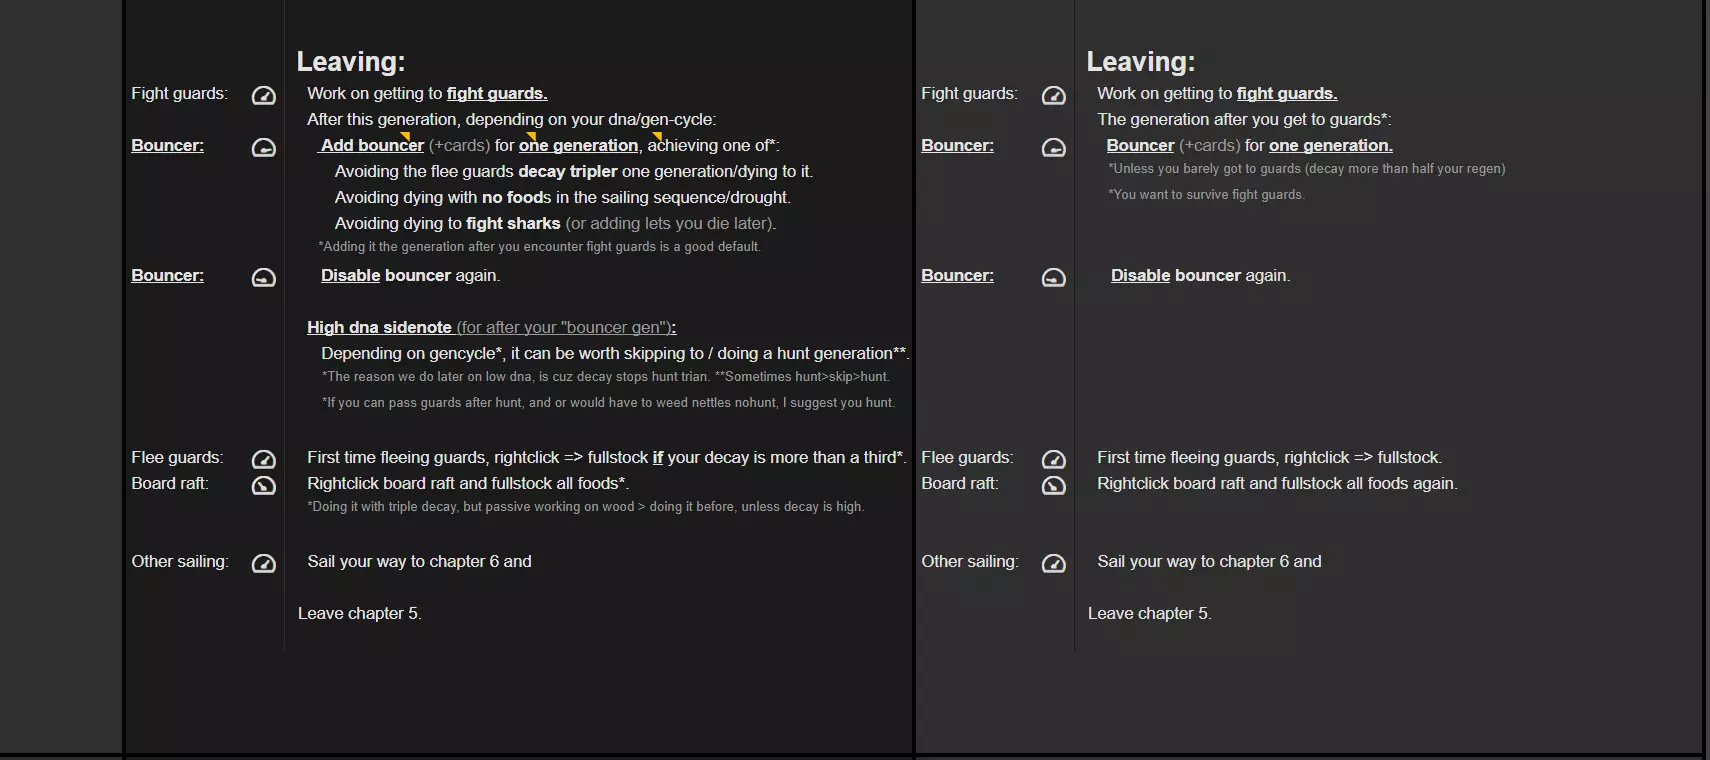This screenshot has height=760, width=1710.
Task: Click the underlined 'Bouncer' link before '(+cards)'
Action: click(x=1140, y=145)
